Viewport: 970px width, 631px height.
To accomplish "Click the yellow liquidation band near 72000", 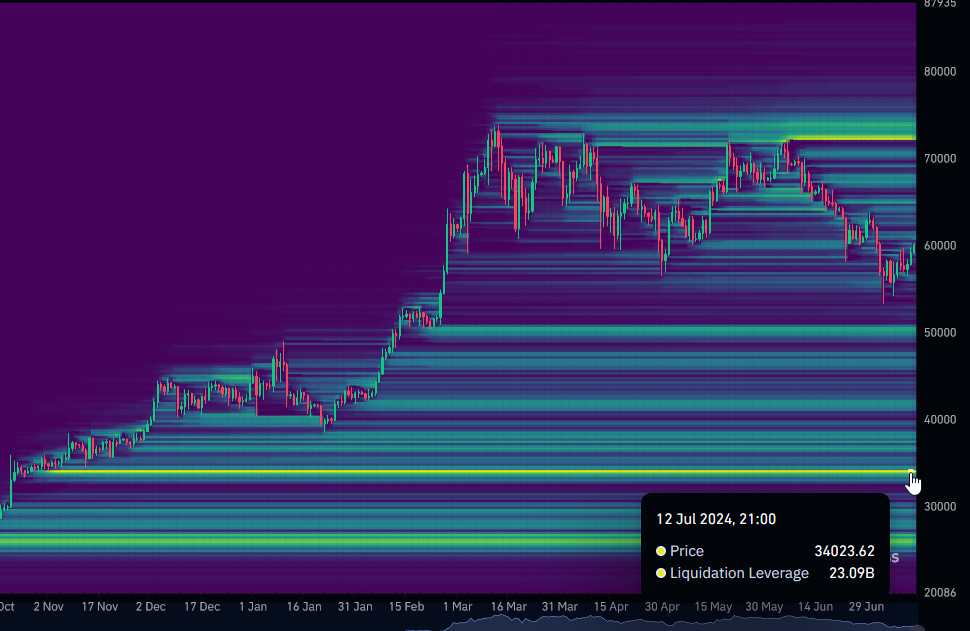I will point(852,138).
